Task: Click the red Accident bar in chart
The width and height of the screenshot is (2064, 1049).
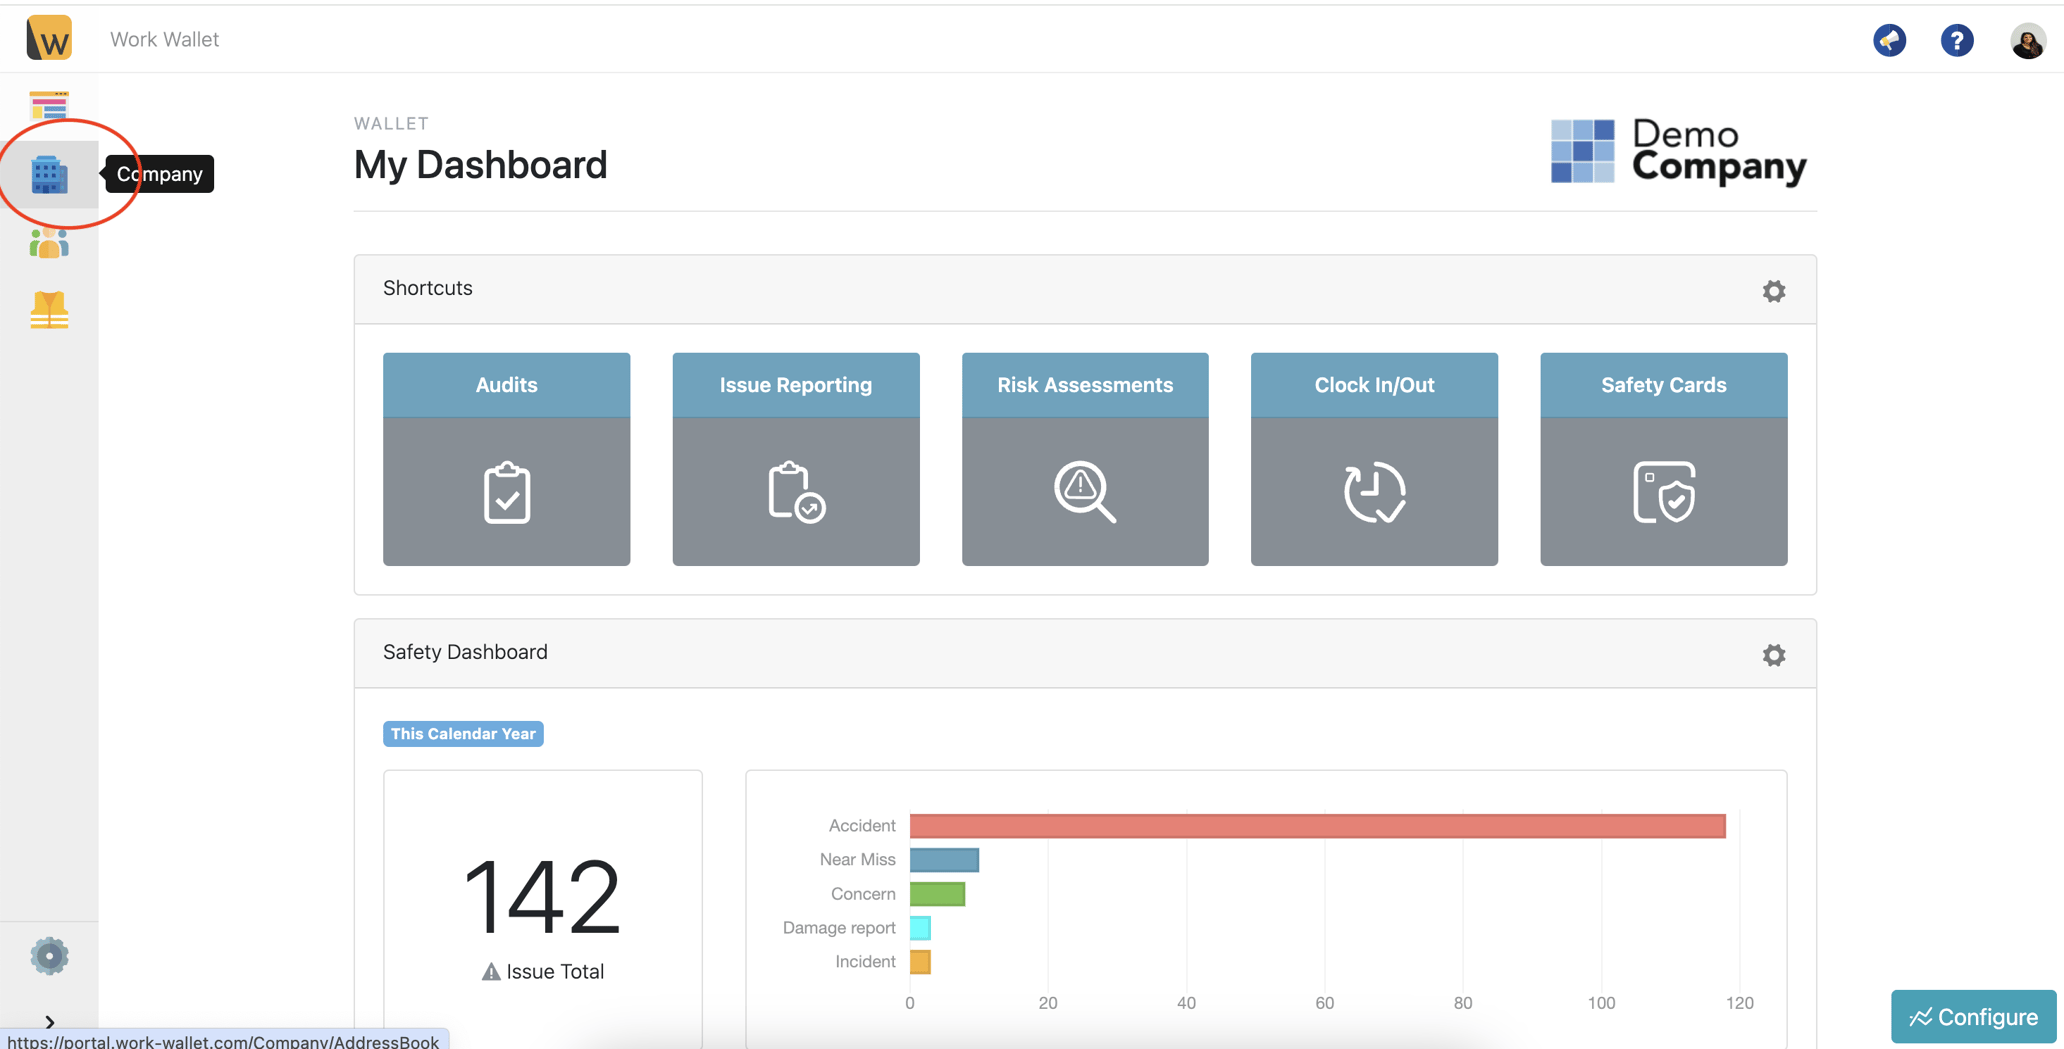Action: point(1317,826)
